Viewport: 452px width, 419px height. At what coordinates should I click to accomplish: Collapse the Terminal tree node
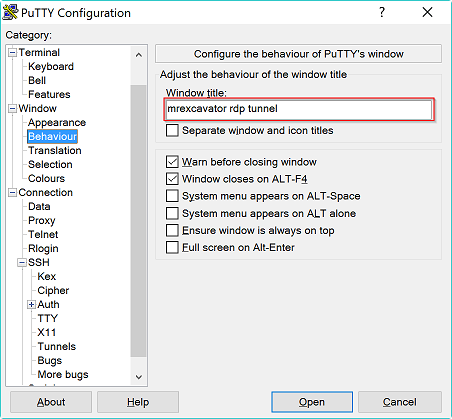click(12, 53)
